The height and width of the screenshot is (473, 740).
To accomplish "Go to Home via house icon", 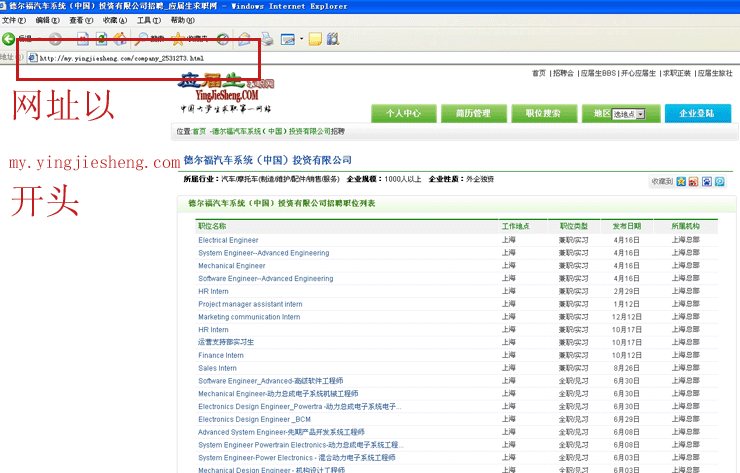I will tap(120, 39).
